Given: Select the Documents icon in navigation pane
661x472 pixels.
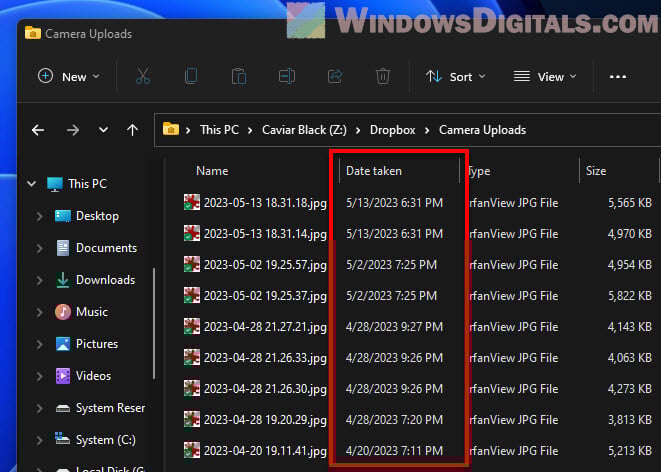Looking at the screenshot, I should pyautogui.click(x=63, y=248).
